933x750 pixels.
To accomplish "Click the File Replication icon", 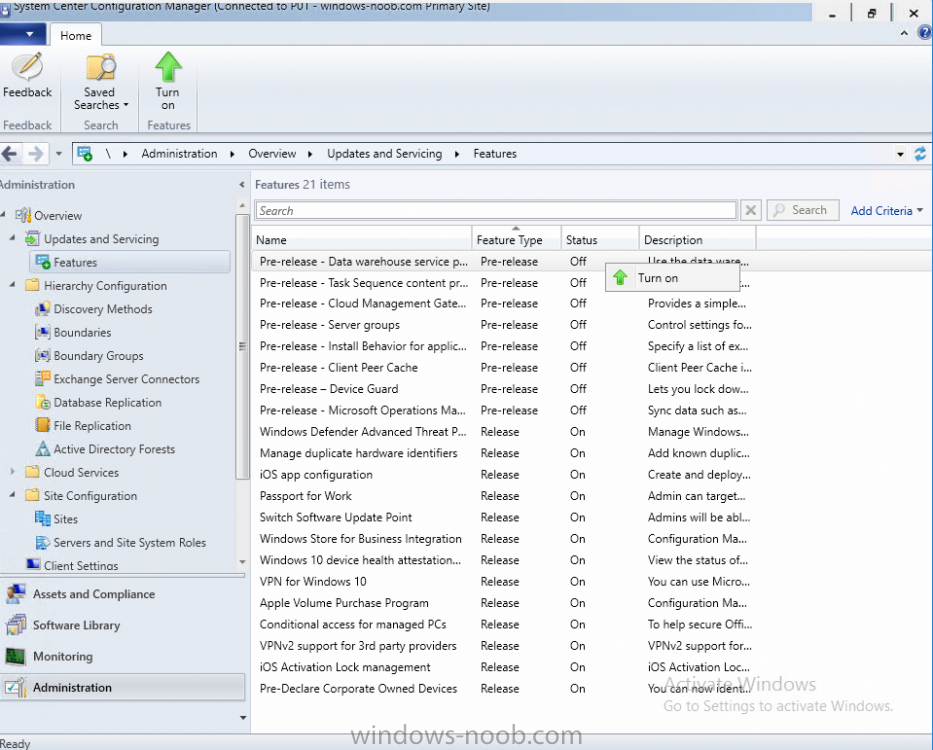I will [43, 426].
